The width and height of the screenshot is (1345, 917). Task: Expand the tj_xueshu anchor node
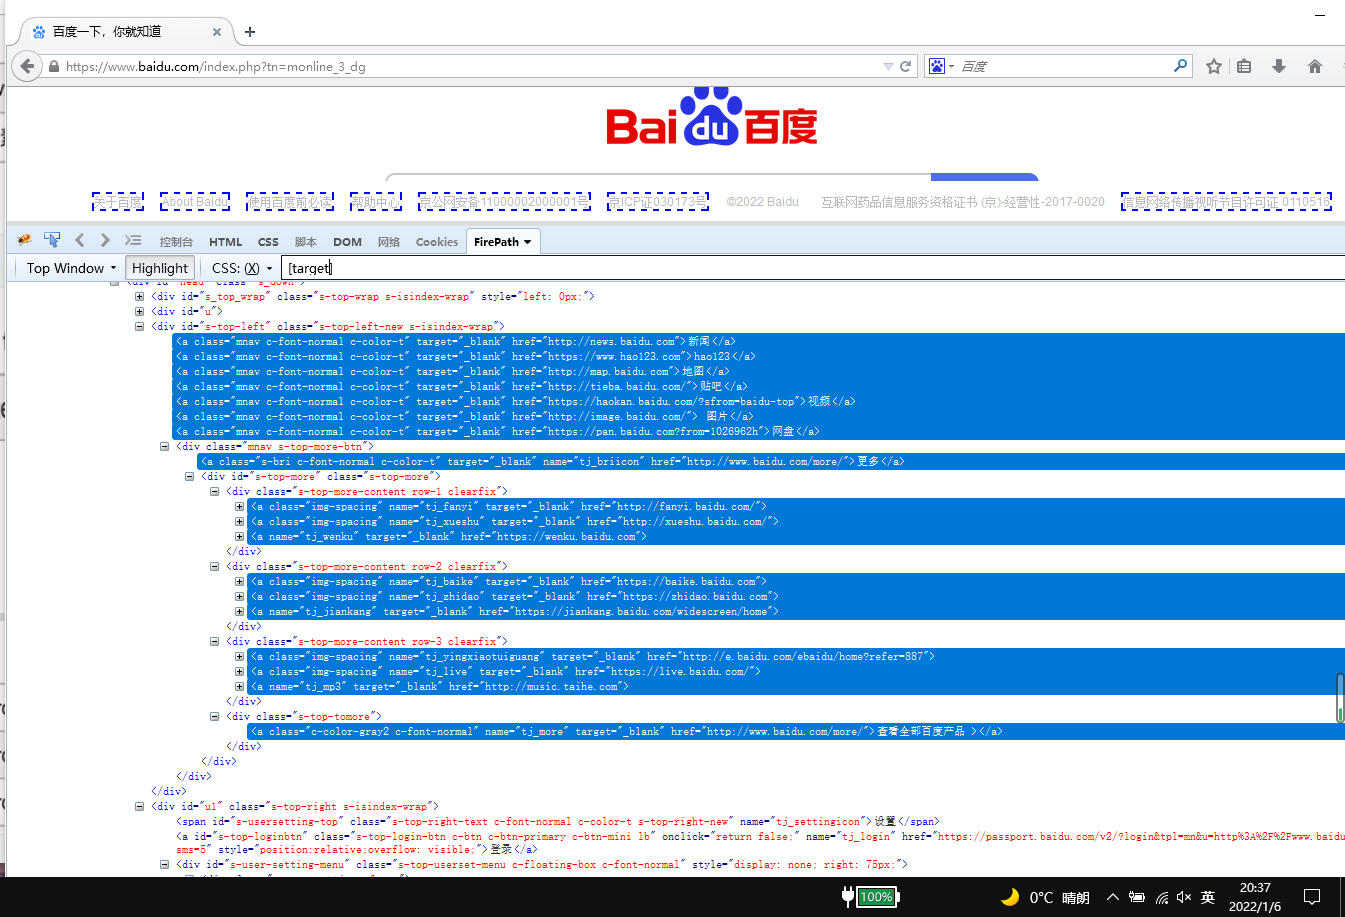[240, 521]
